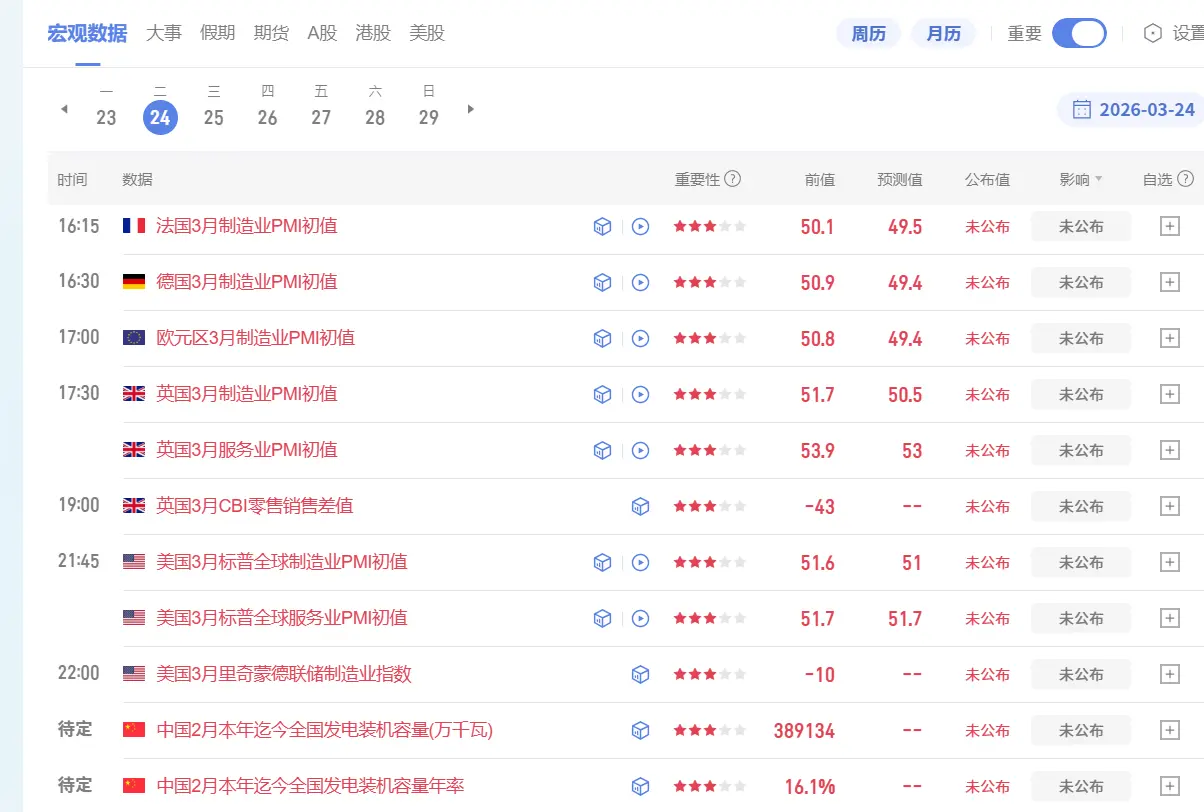Add 法国3月制造业PMI初值 to 自选

click(x=1169, y=227)
